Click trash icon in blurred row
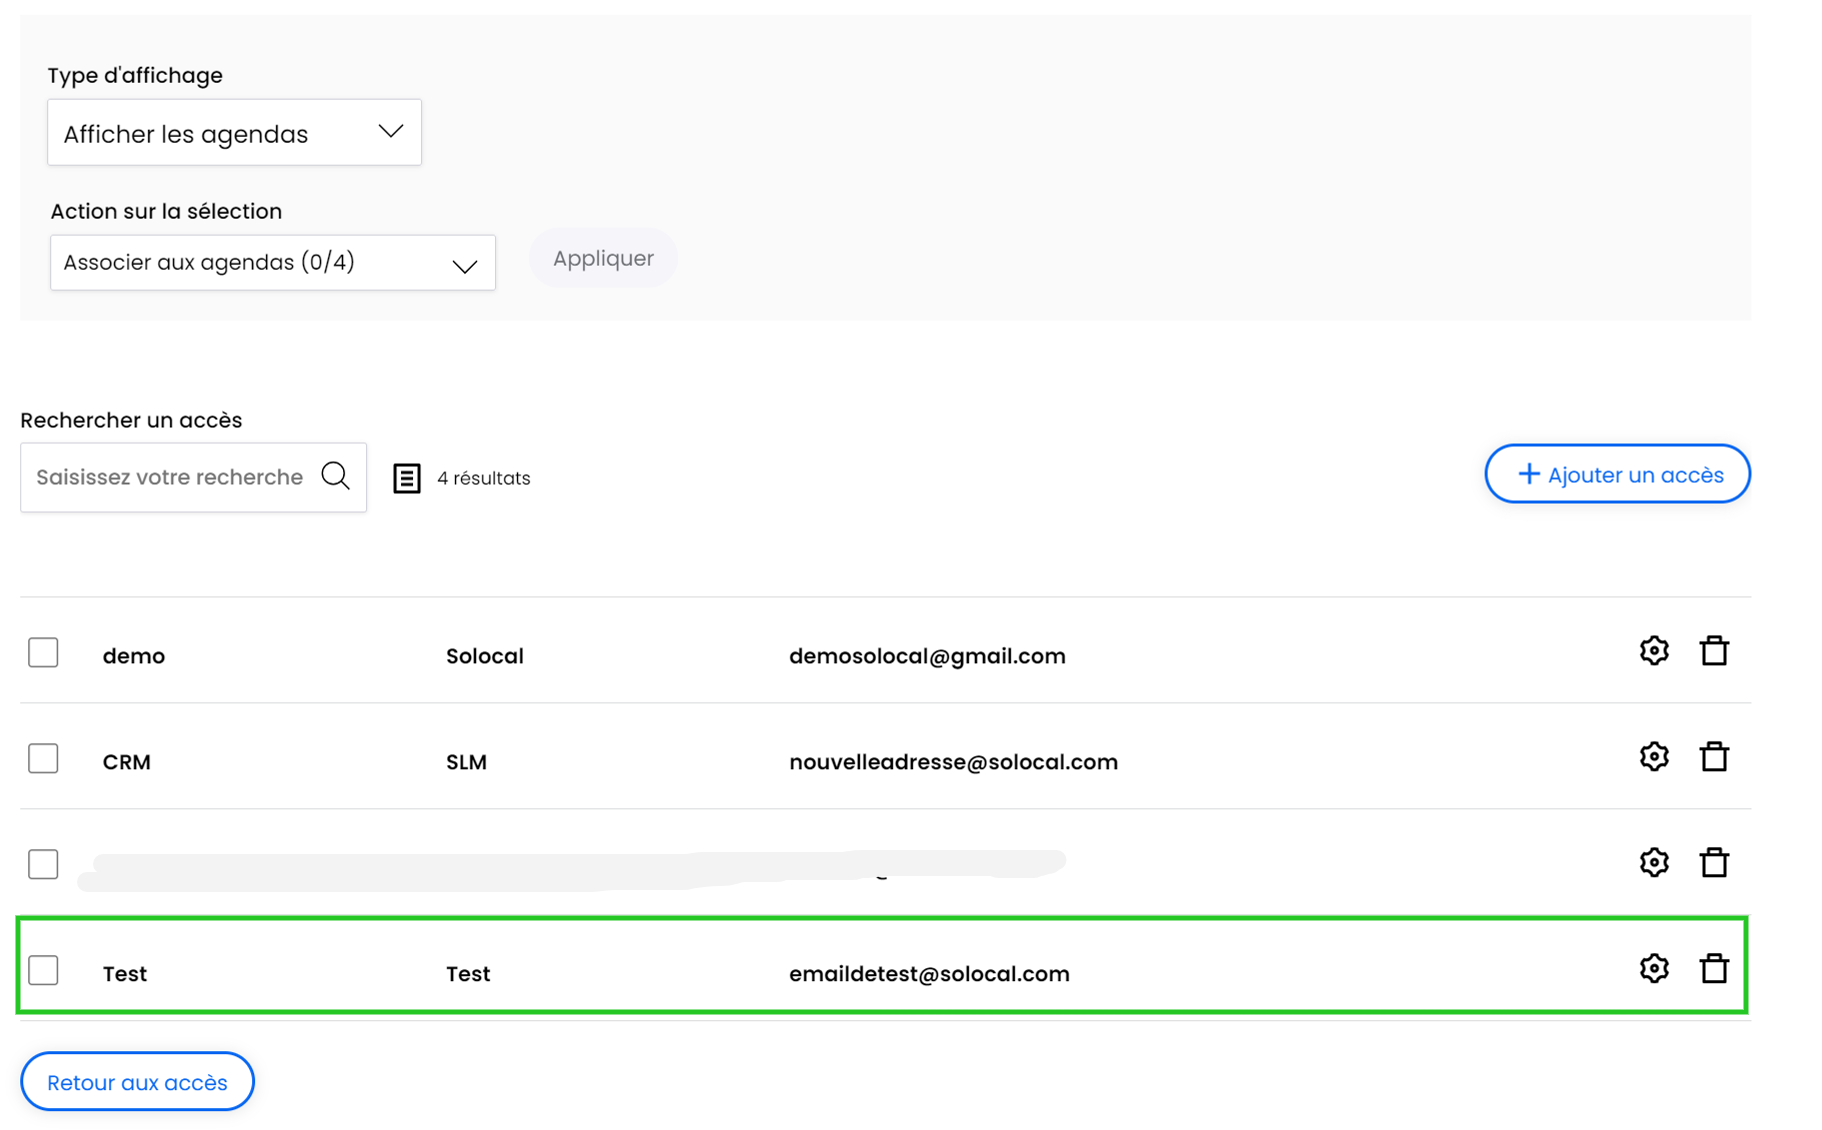The width and height of the screenshot is (1822, 1130). [1714, 863]
